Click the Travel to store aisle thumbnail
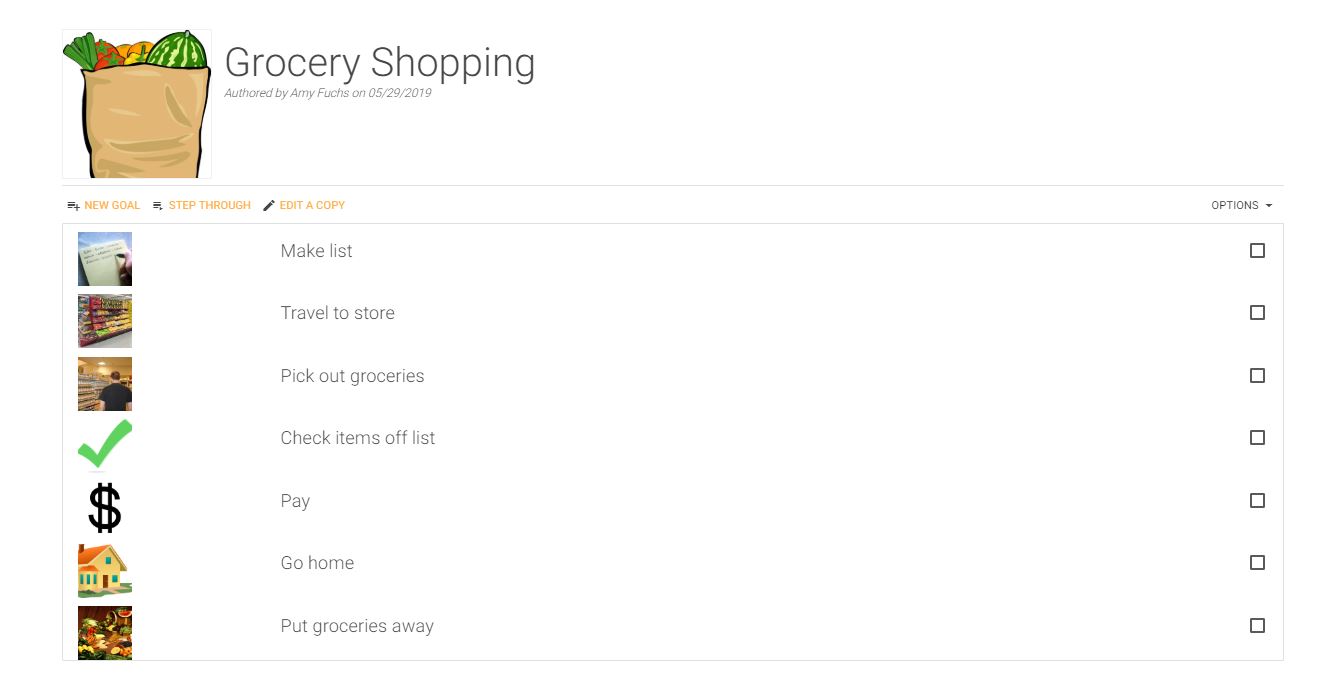The width and height of the screenshot is (1335, 682). pos(105,321)
